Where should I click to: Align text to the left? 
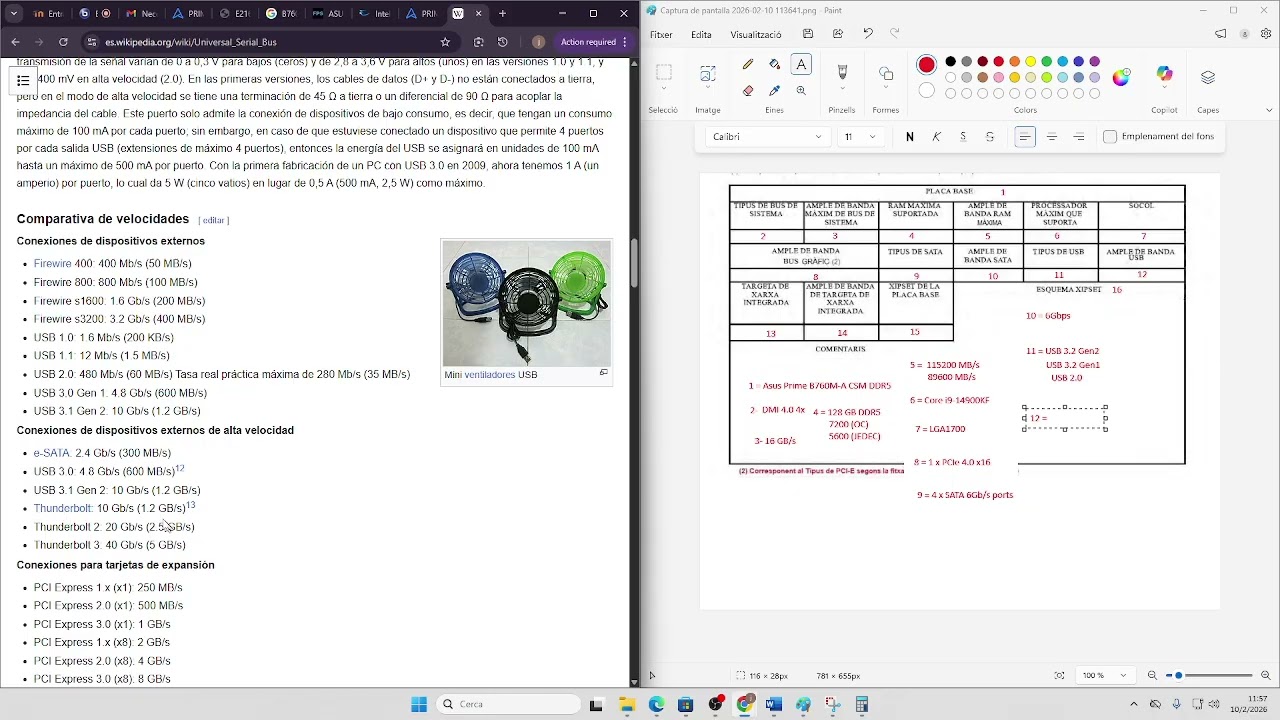pyautogui.click(x=1025, y=137)
